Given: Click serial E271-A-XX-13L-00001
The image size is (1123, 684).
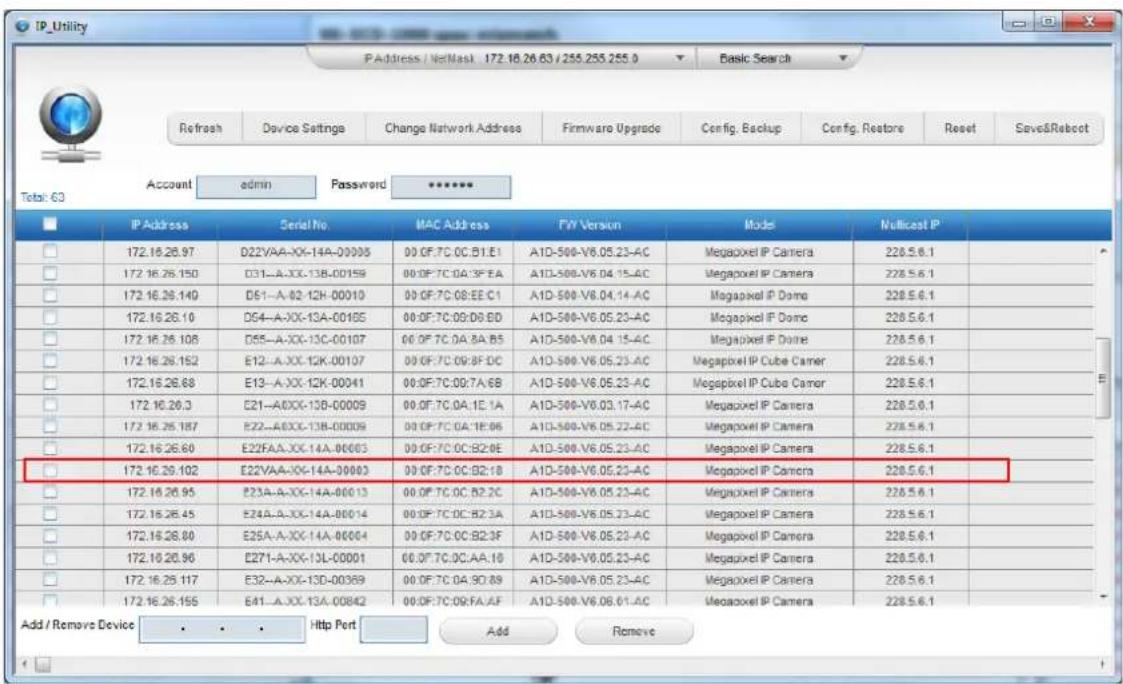Looking at the screenshot, I should [304, 558].
